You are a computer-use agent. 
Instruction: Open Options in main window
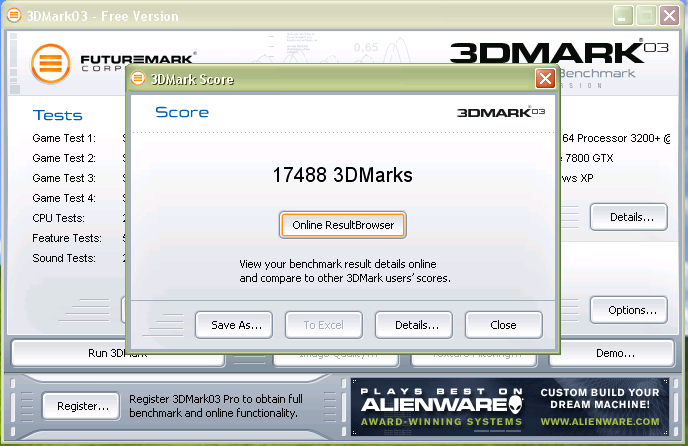(629, 310)
